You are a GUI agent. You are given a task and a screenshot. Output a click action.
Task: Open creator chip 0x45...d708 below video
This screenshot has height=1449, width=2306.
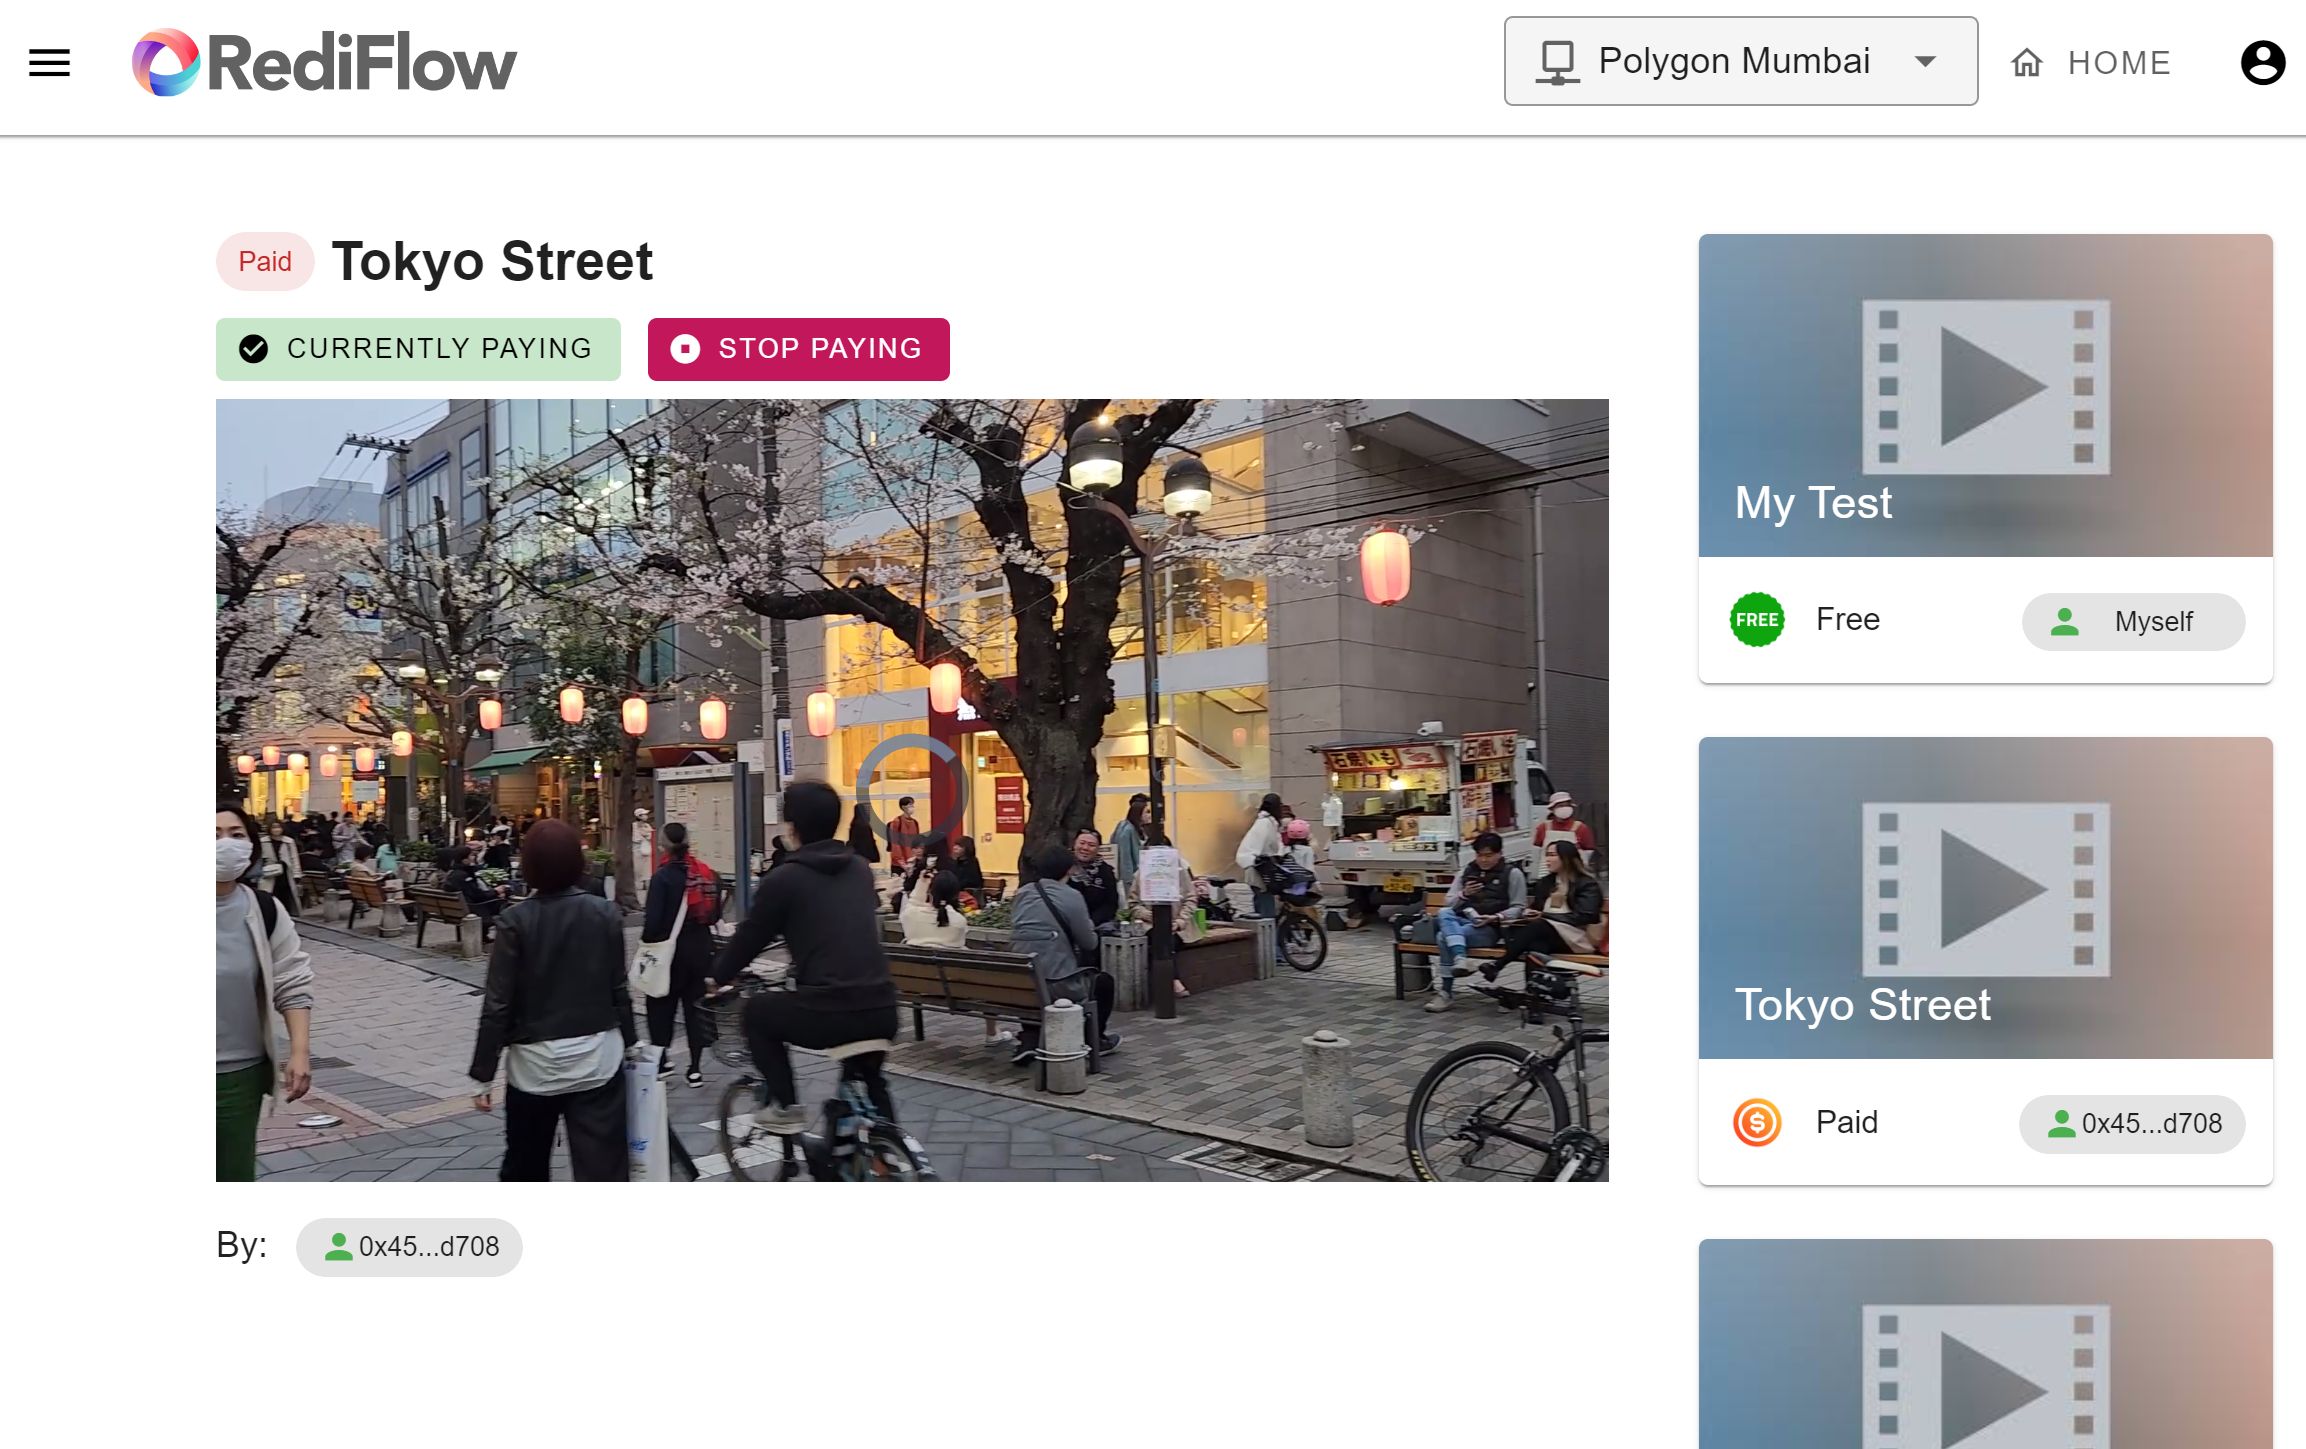[x=409, y=1246]
